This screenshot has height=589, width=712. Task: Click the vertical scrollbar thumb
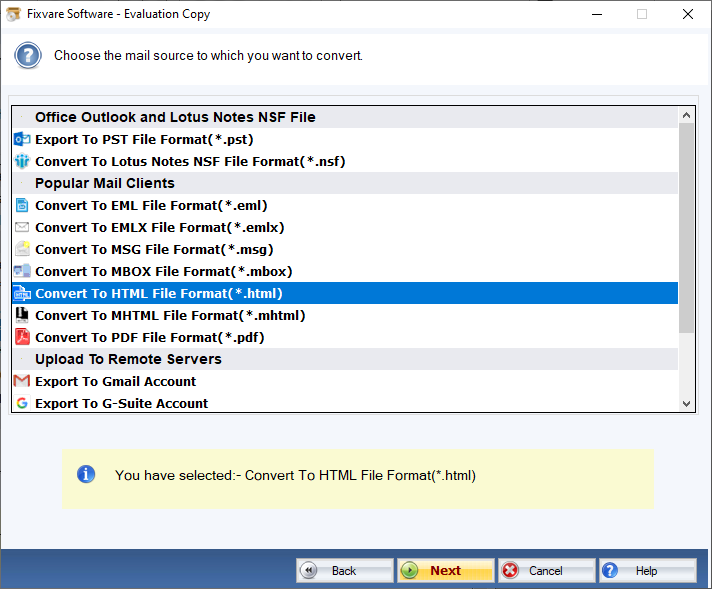pos(686,228)
